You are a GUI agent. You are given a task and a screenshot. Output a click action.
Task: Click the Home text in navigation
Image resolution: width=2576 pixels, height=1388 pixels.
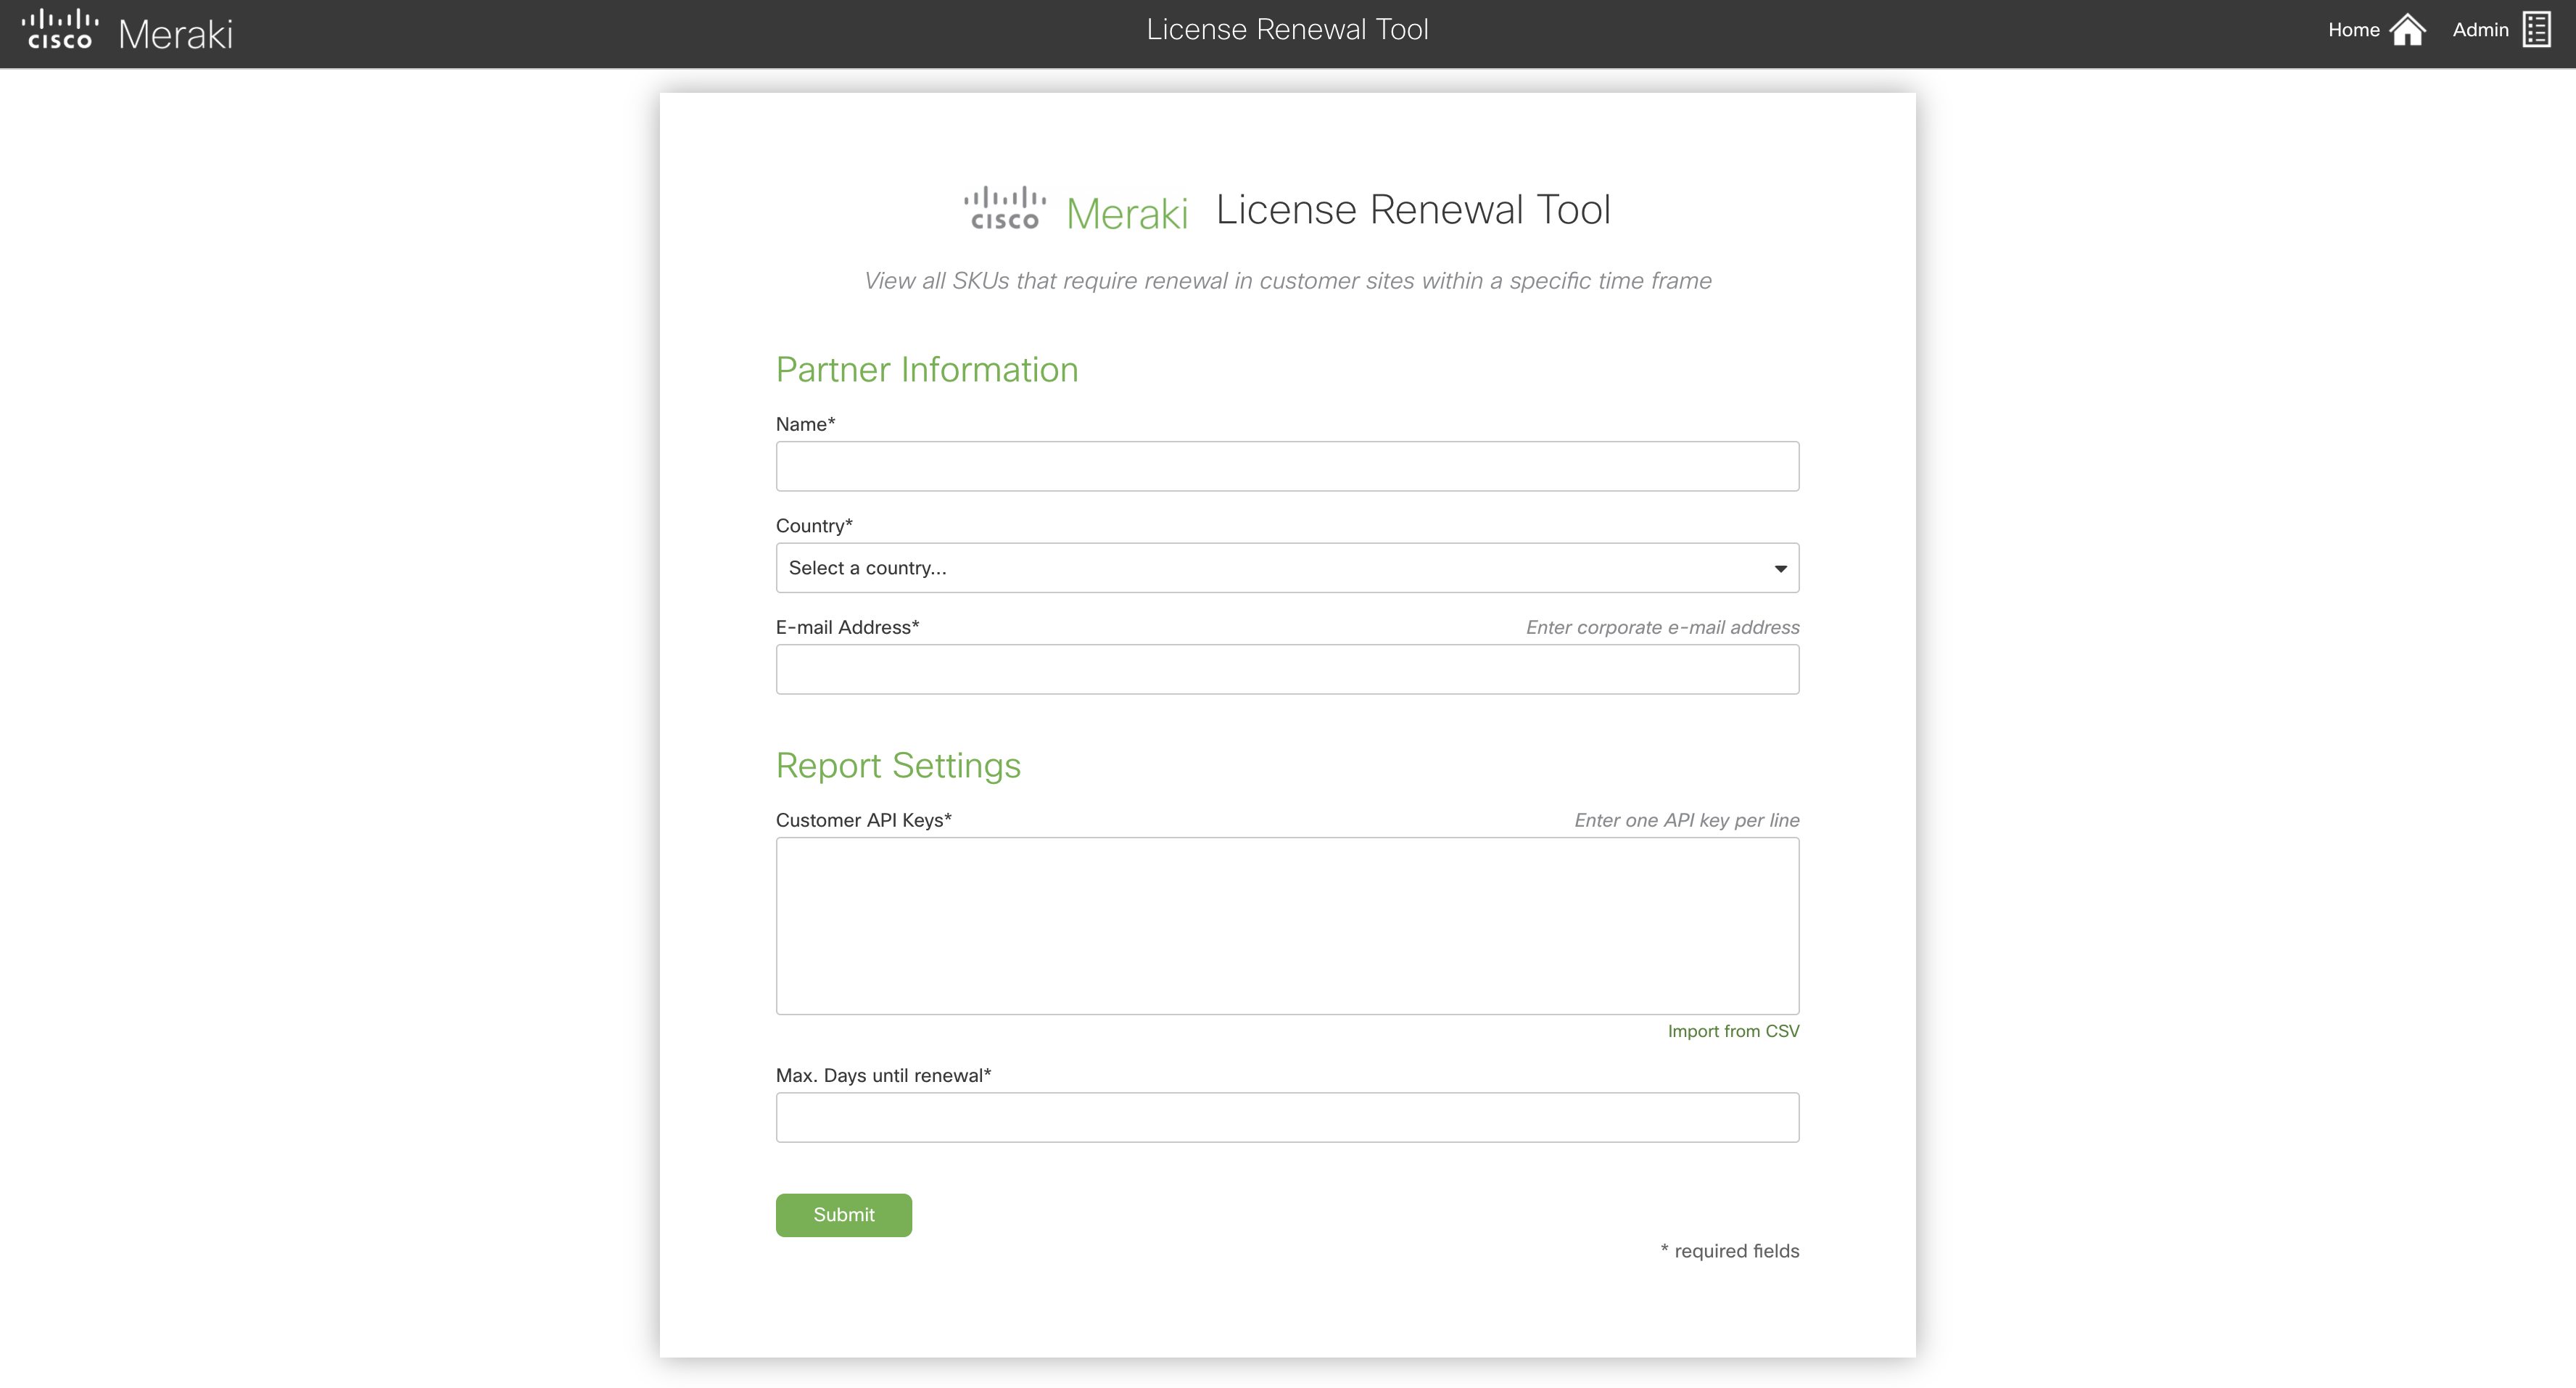pos(2353,30)
